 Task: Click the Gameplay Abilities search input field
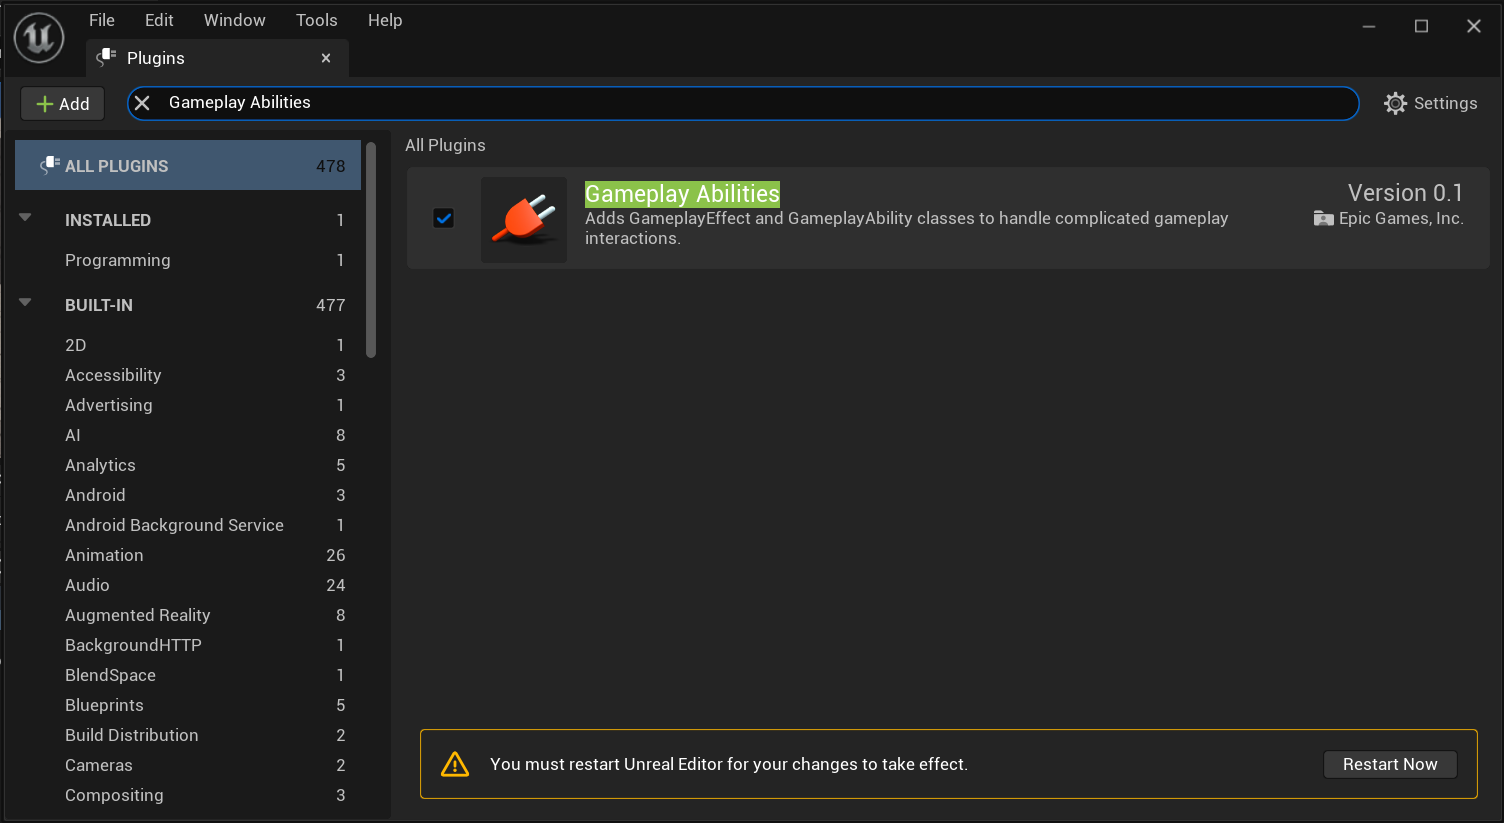[743, 103]
